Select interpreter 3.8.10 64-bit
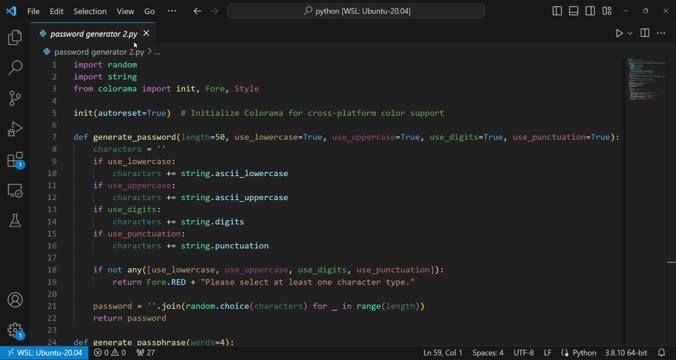The image size is (676, 360). [x=626, y=353]
